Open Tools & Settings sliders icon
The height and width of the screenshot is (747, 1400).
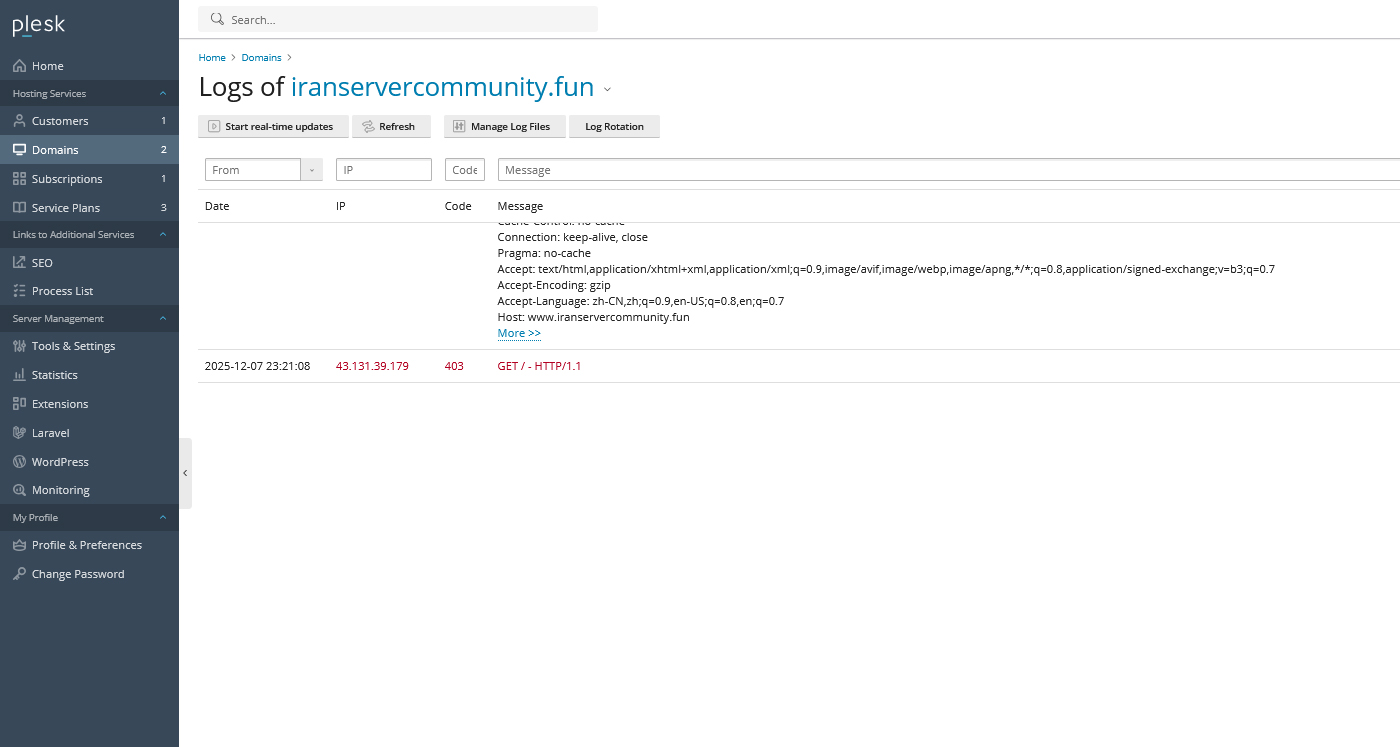(x=19, y=346)
